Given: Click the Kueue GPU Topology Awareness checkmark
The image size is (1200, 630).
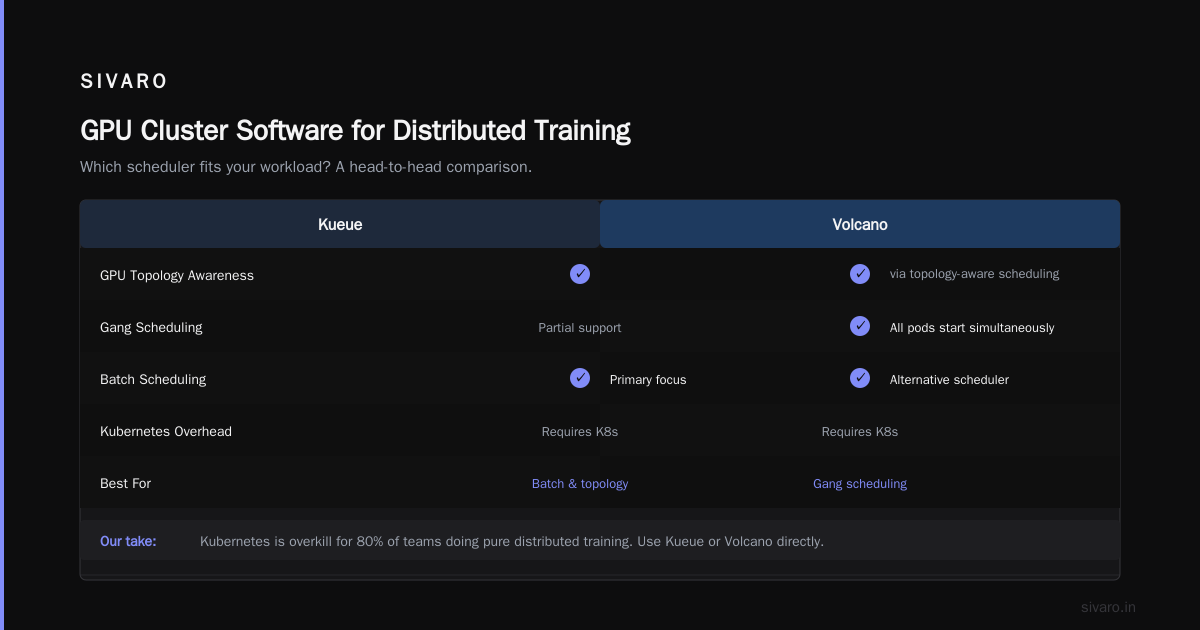Looking at the screenshot, I should coord(580,274).
